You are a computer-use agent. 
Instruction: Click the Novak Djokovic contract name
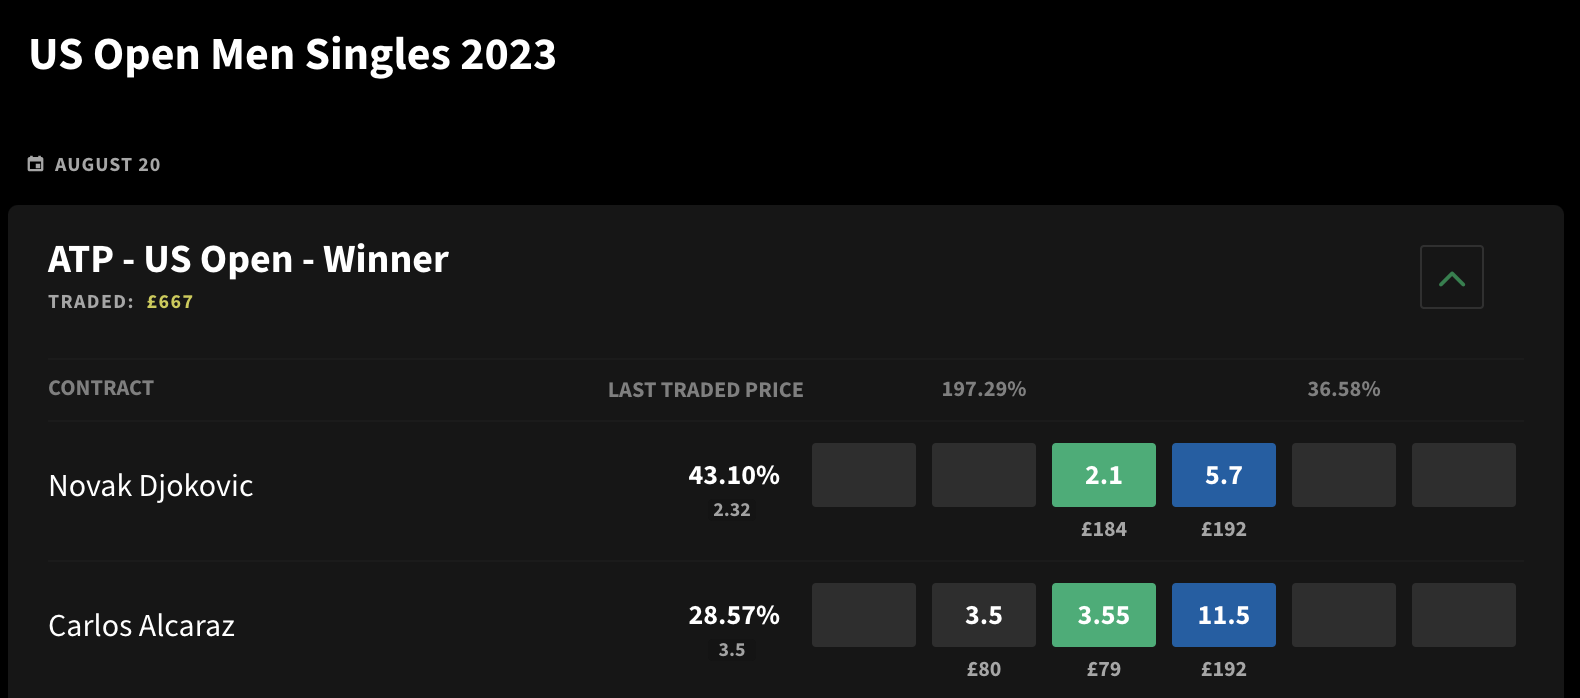151,486
